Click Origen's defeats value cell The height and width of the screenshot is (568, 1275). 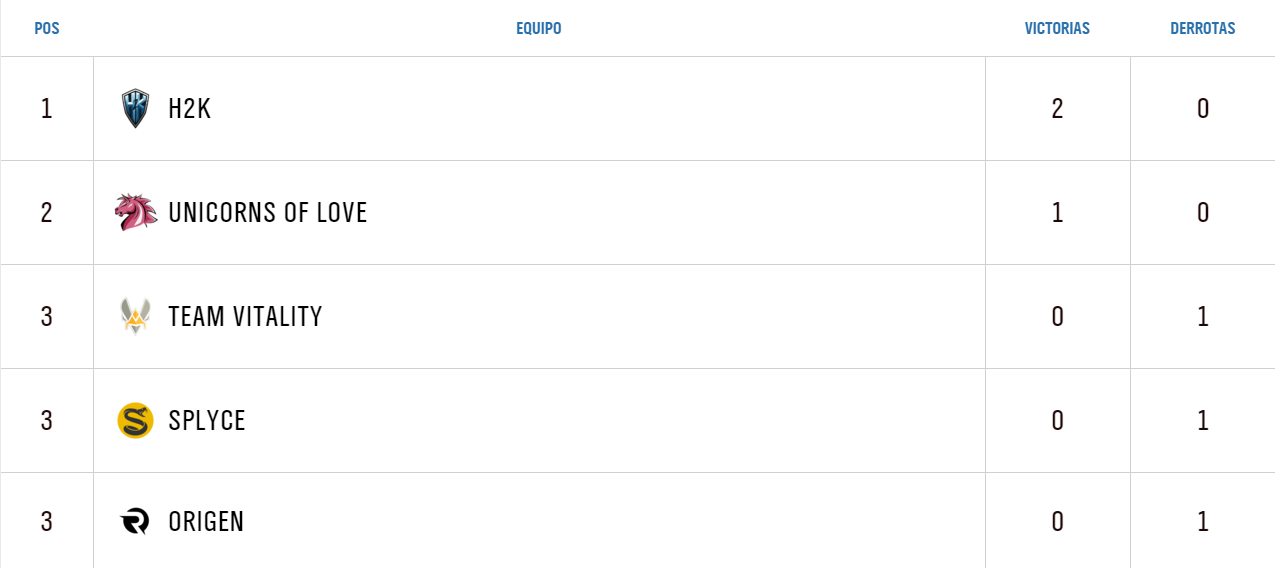click(1203, 522)
